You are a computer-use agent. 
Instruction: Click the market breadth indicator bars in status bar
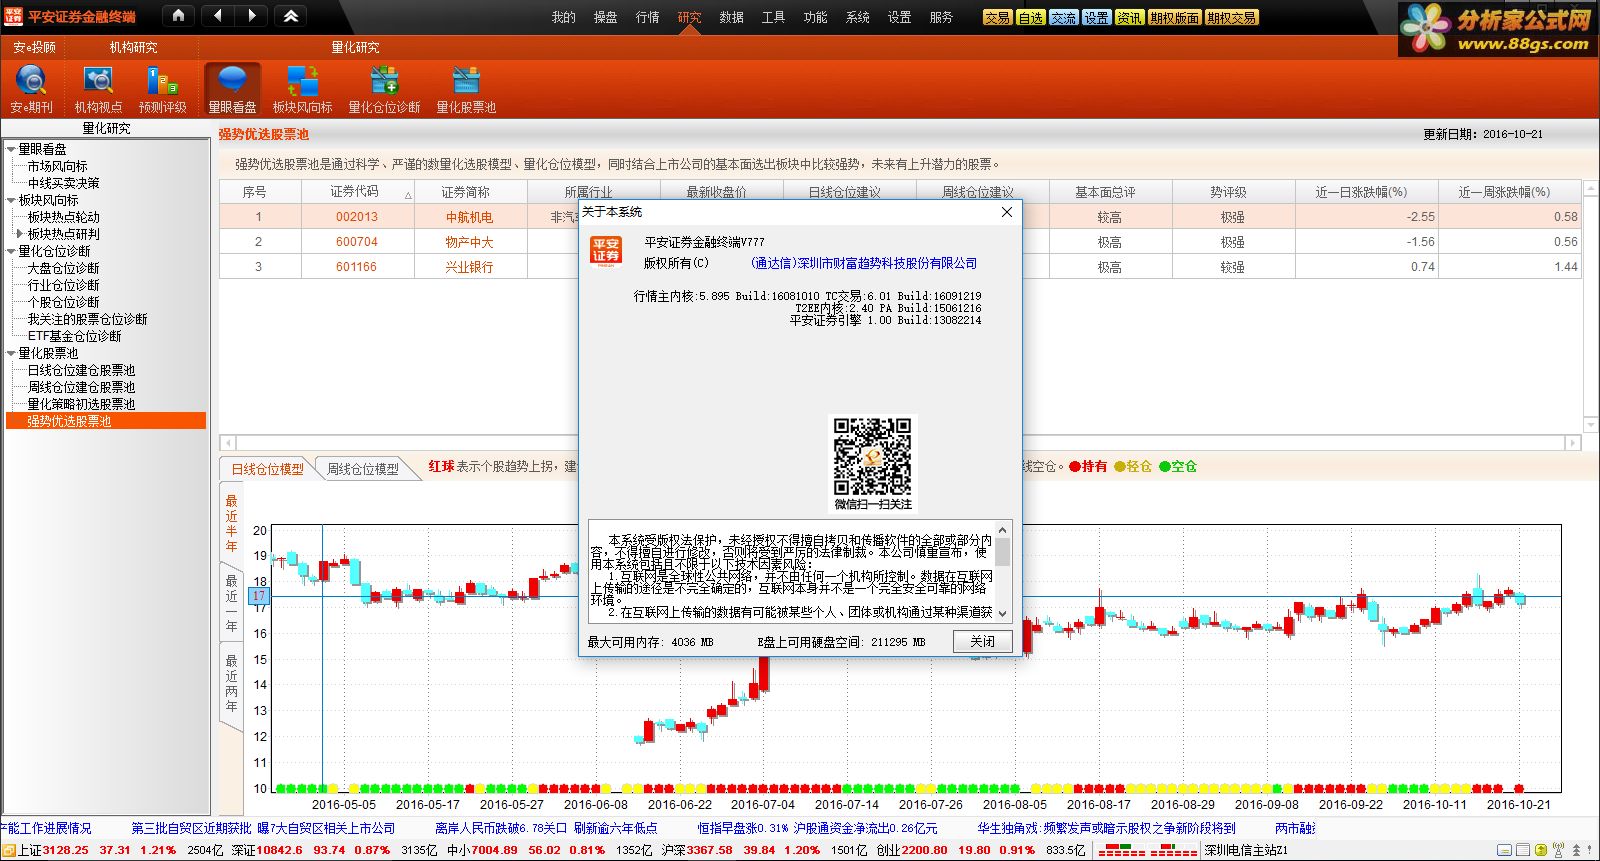tap(1147, 851)
